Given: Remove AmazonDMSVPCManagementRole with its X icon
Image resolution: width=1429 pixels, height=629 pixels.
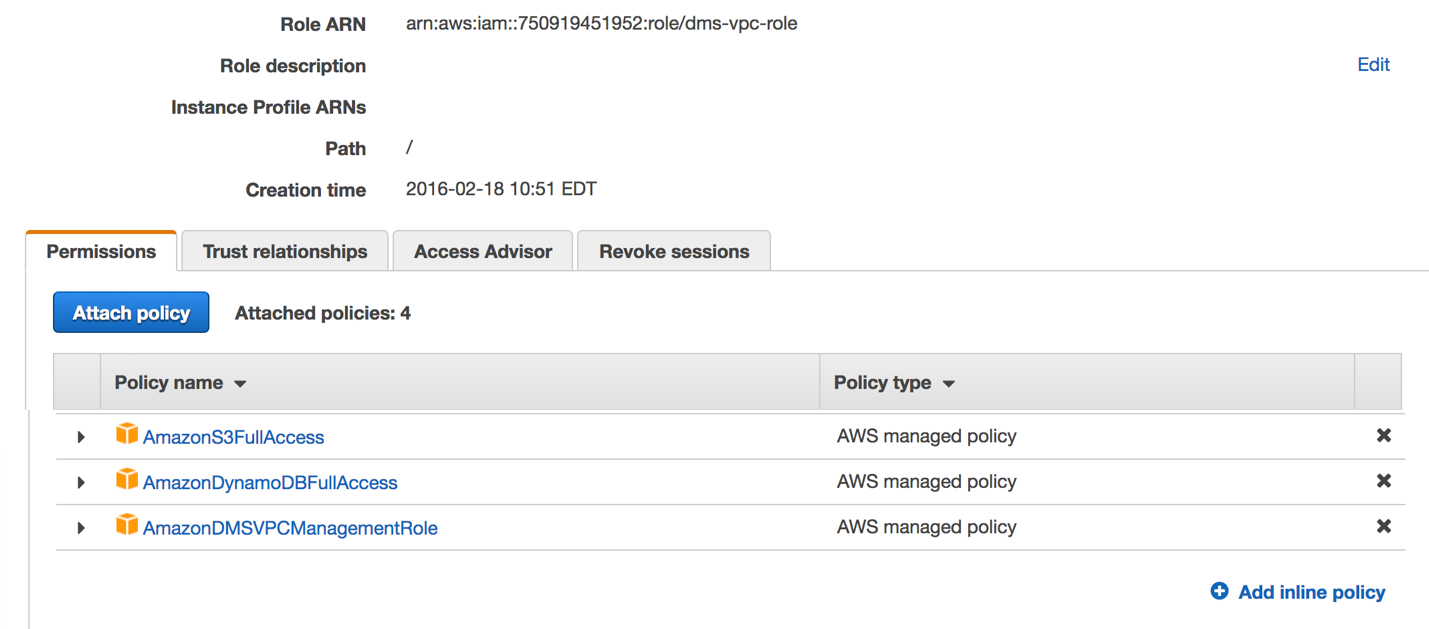Looking at the screenshot, I should pos(1384,526).
